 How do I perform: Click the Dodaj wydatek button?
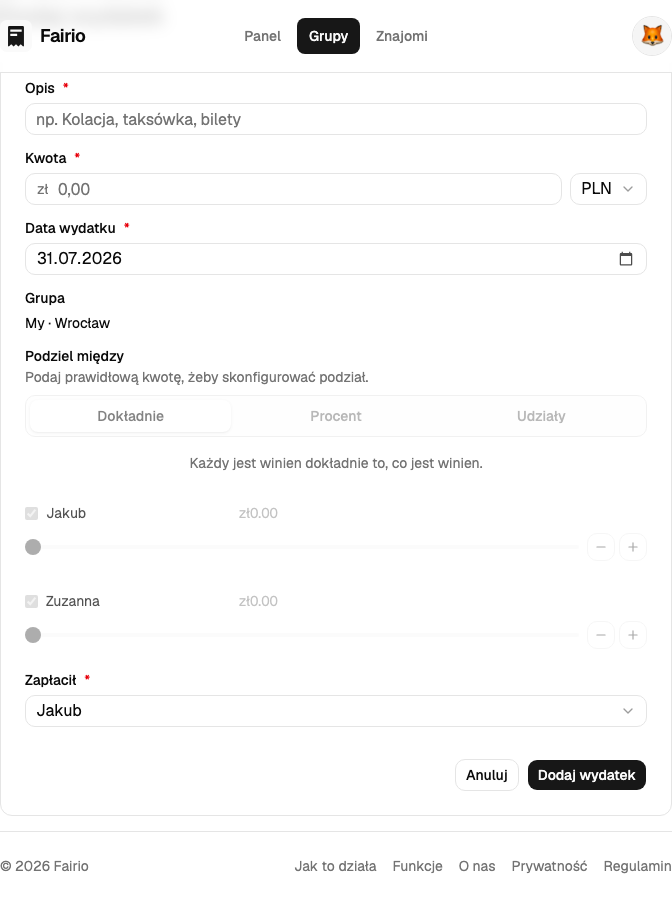(x=586, y=775)
